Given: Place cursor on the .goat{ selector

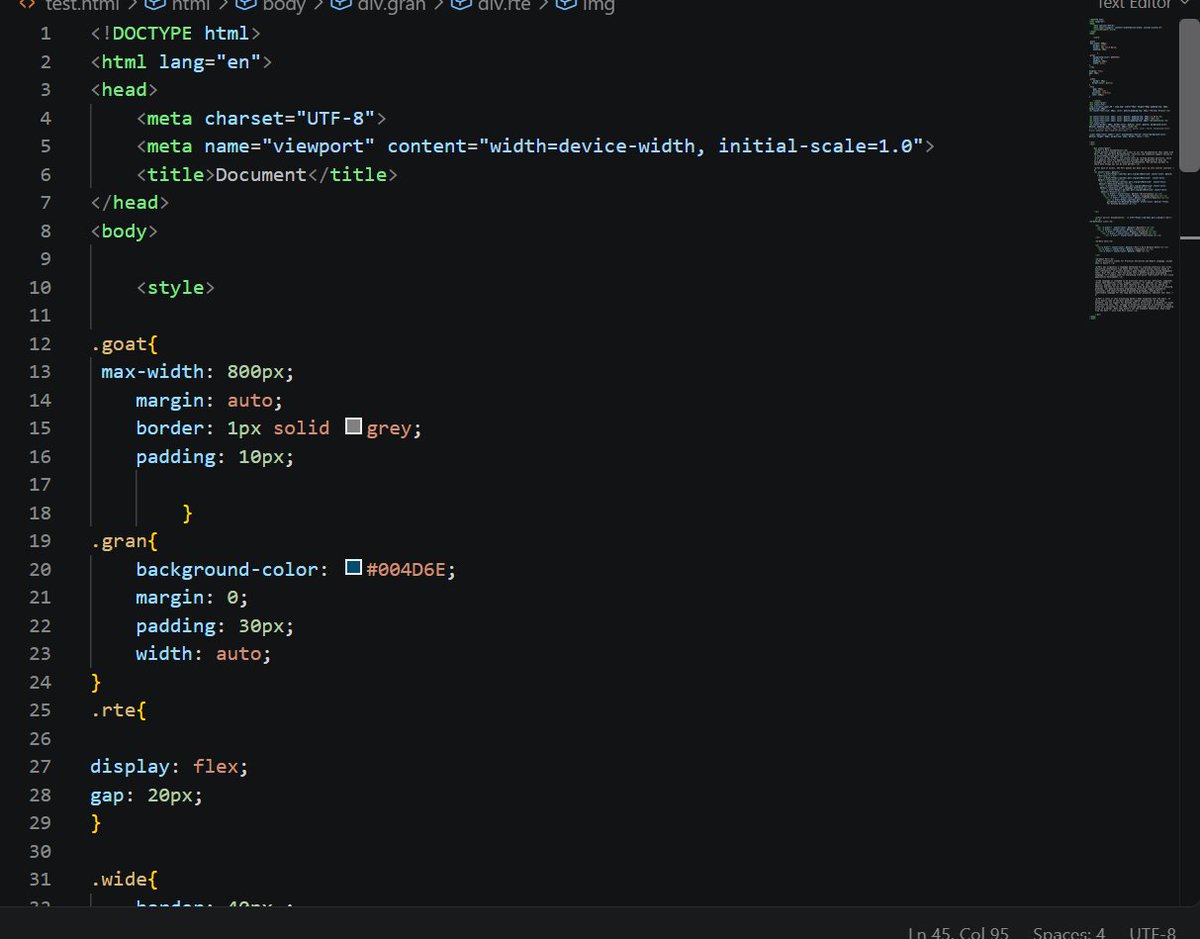Looking at the screenshot, I should [x=124, y=343].
